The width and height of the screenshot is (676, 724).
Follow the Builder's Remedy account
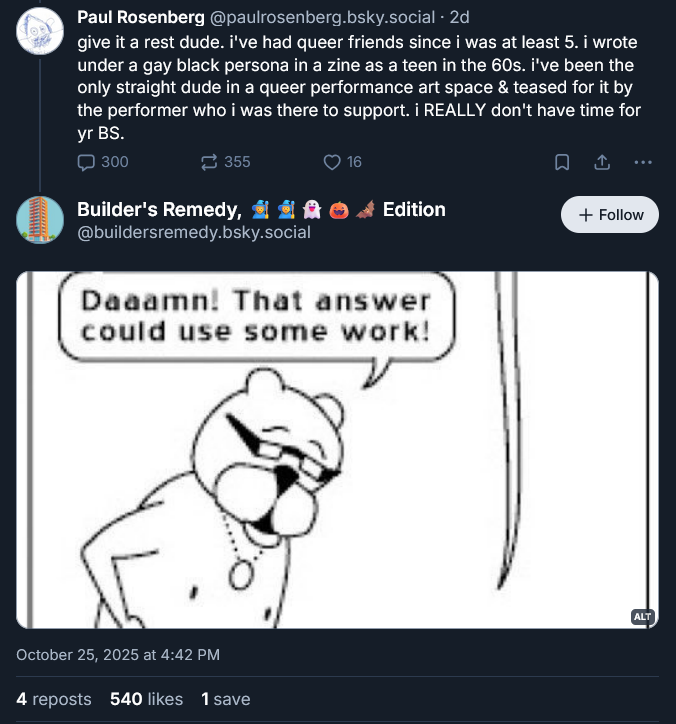coord(610,215)
